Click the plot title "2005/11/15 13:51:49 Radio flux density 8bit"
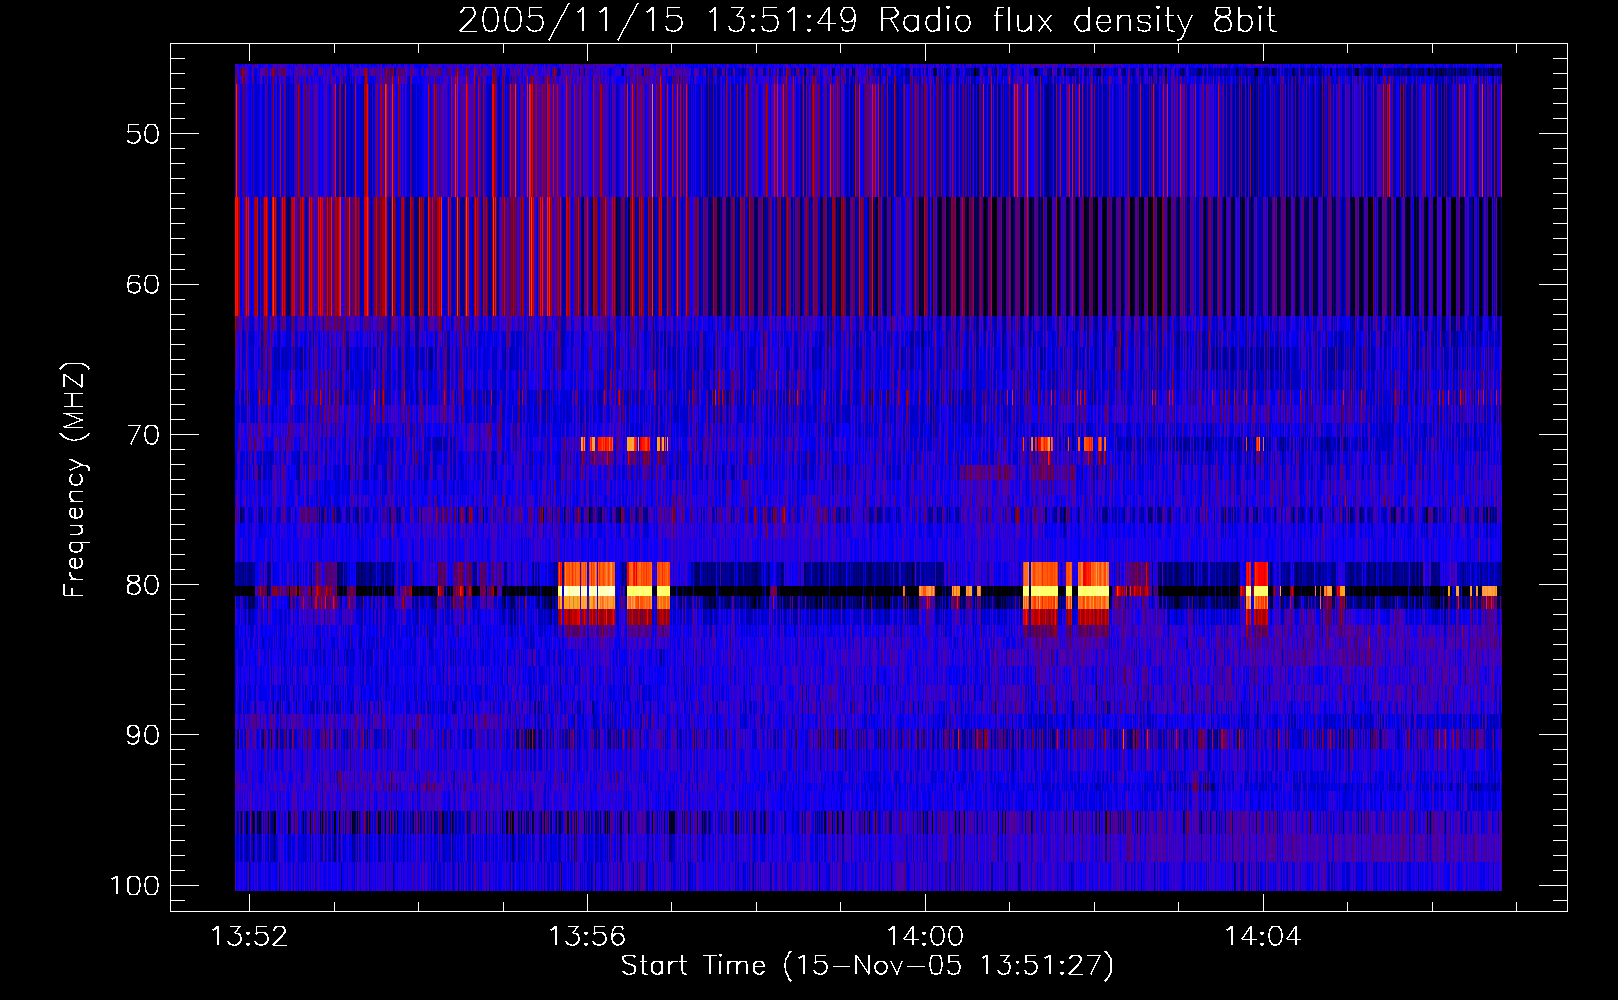1618x1000 pixels. 867,21
